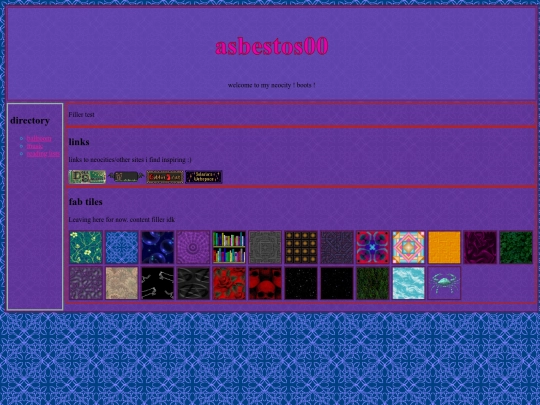The width and height of the screenshot is (540, 405).
Task: Select the dark blue bubbles tile
Action: point(157,247)
